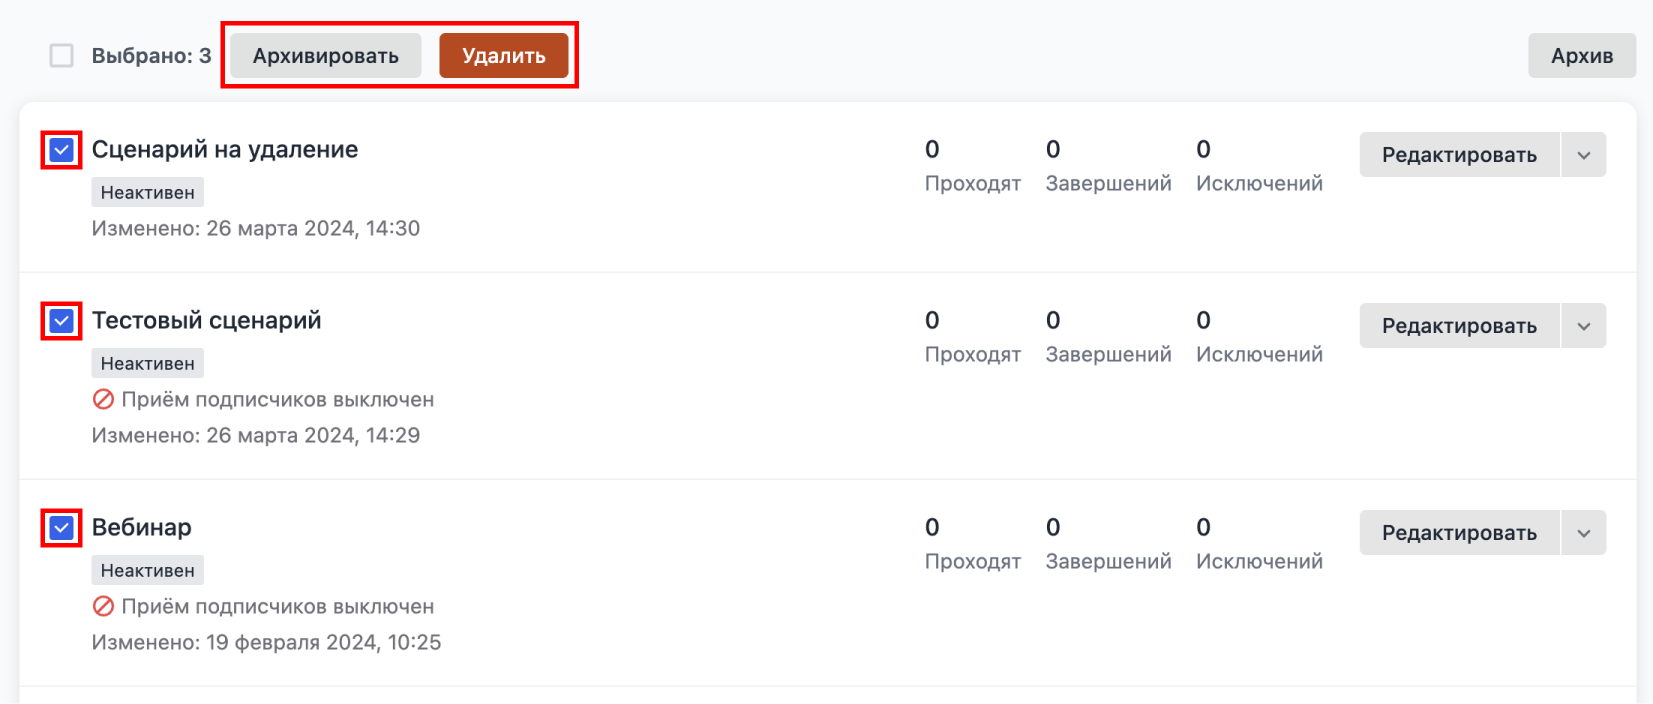Click the 'Неактивен' badge under Тестовый сценарий
Viewport: 1653px width, 704px height.
click(x=147, y=362)
